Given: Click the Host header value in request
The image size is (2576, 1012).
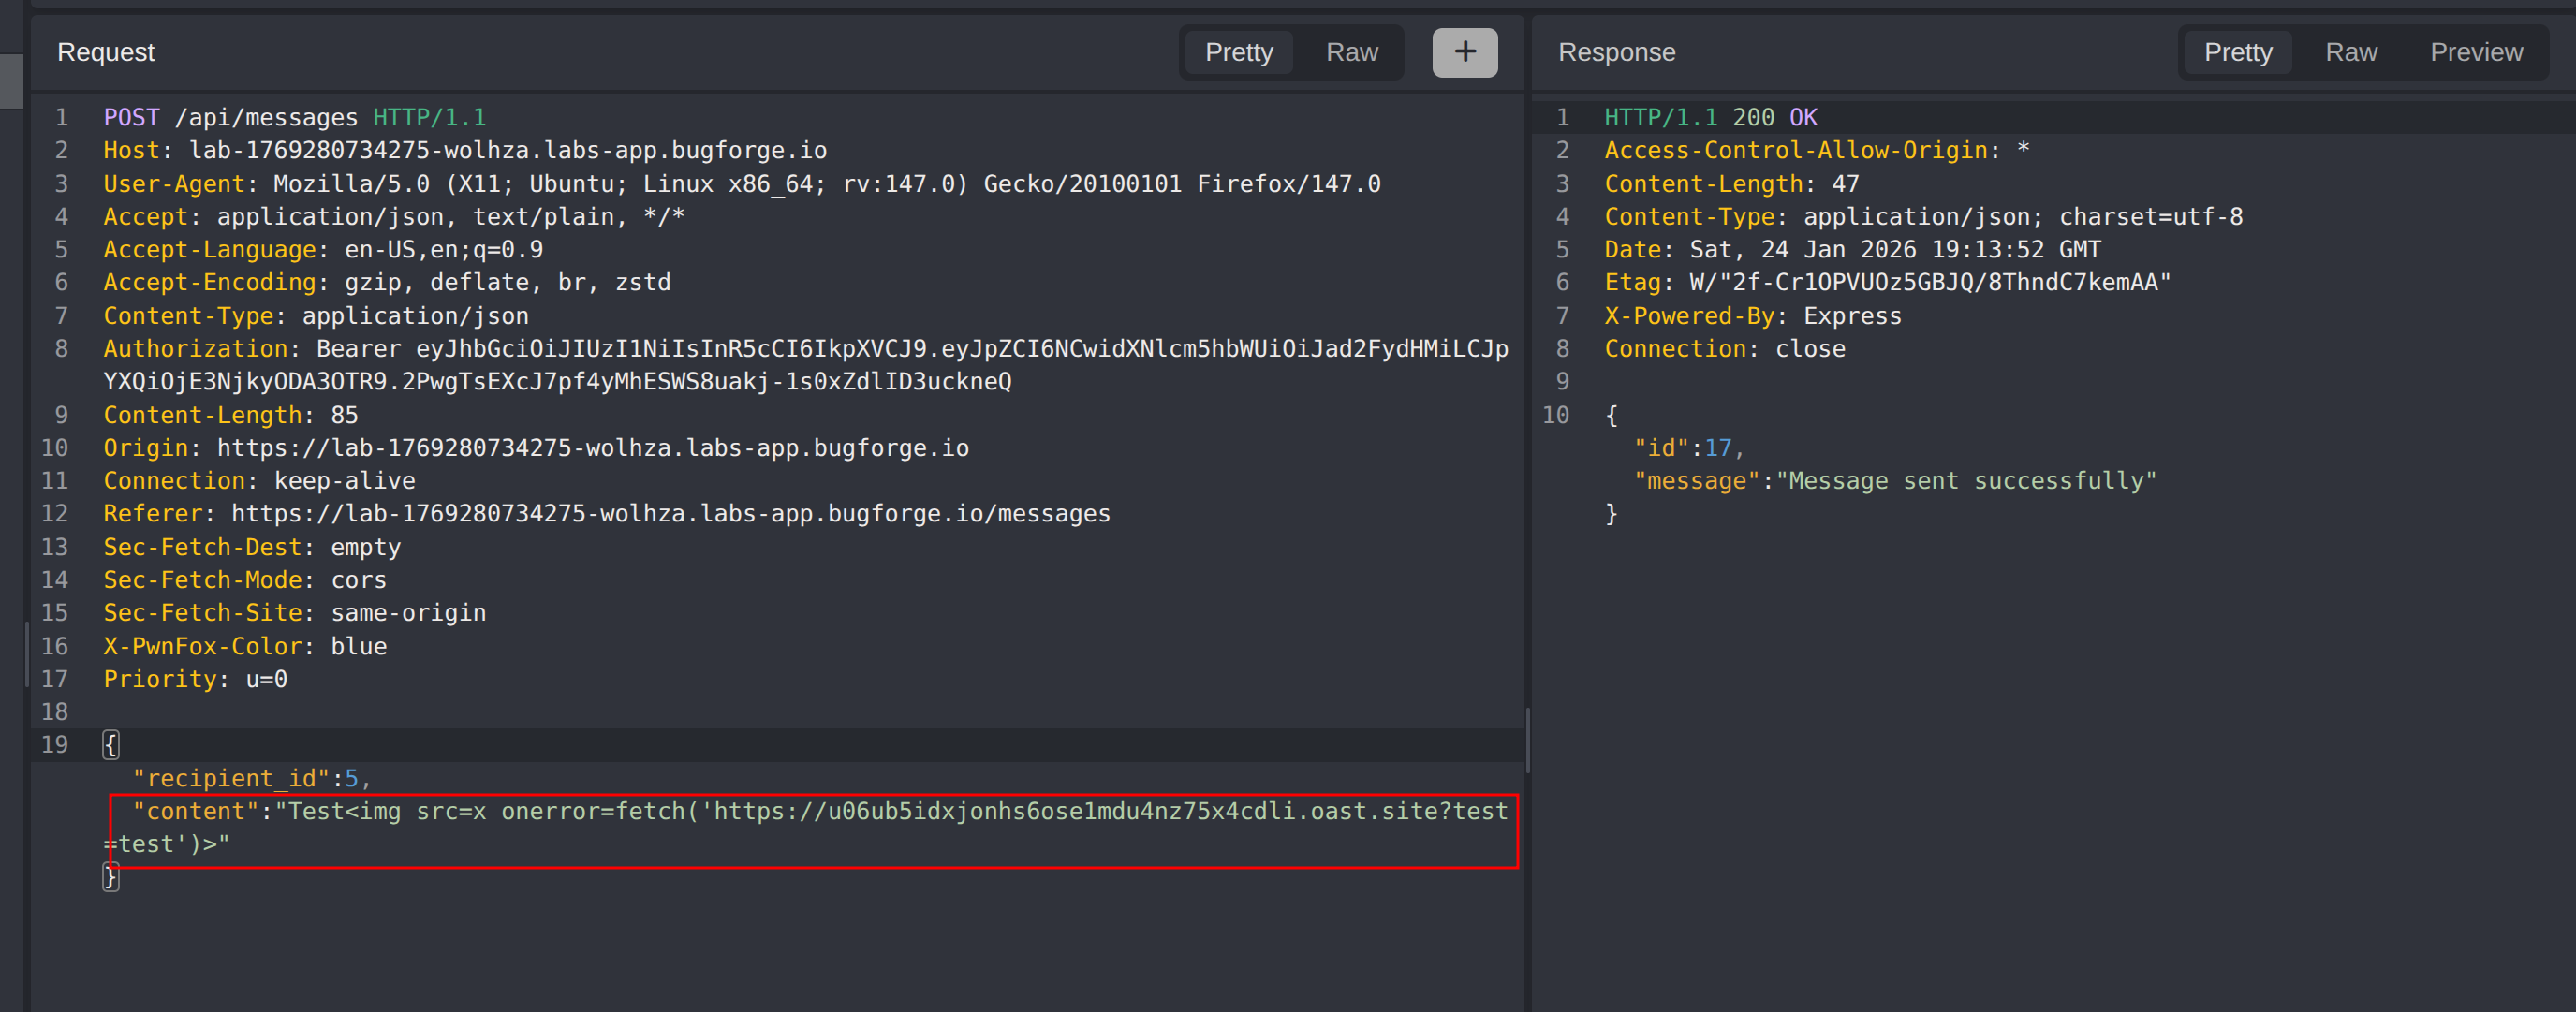Looking at the screenshot, I should coord(507,151).
